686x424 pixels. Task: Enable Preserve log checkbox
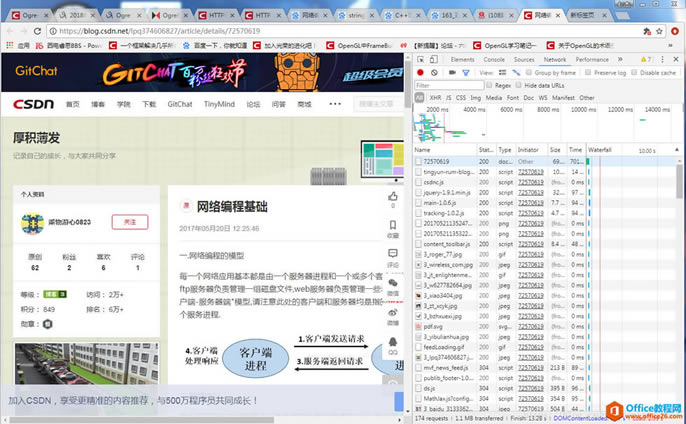588,72
